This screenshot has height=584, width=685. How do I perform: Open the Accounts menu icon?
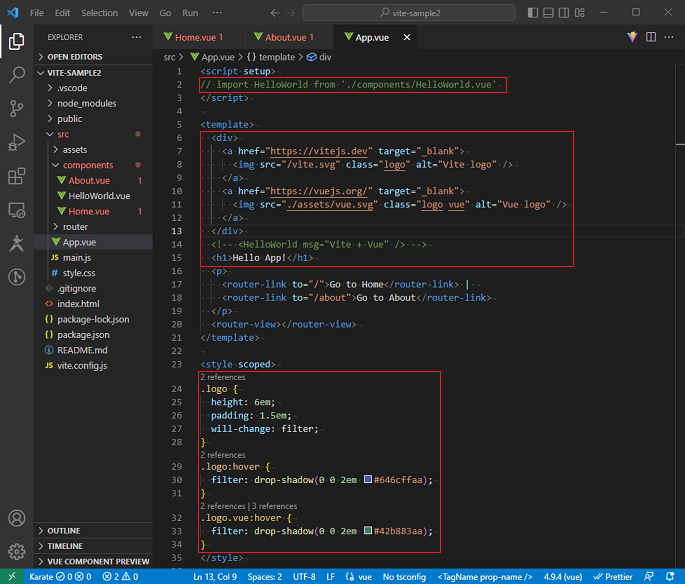pos(17,518)
